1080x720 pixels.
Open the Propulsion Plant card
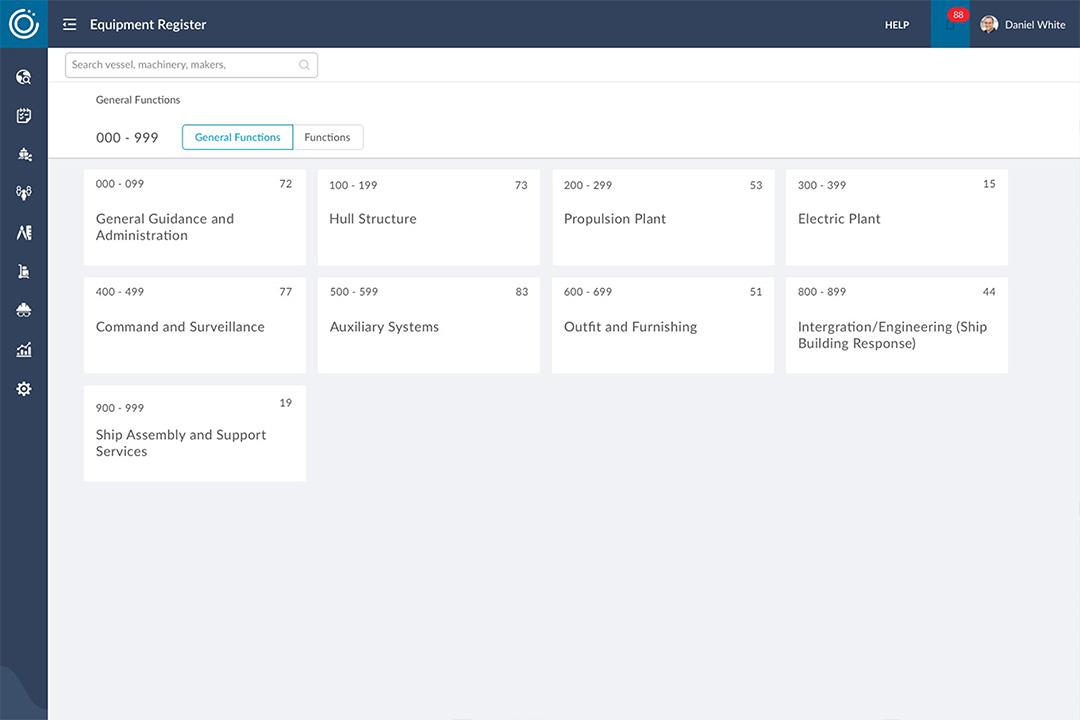point(662,218)
